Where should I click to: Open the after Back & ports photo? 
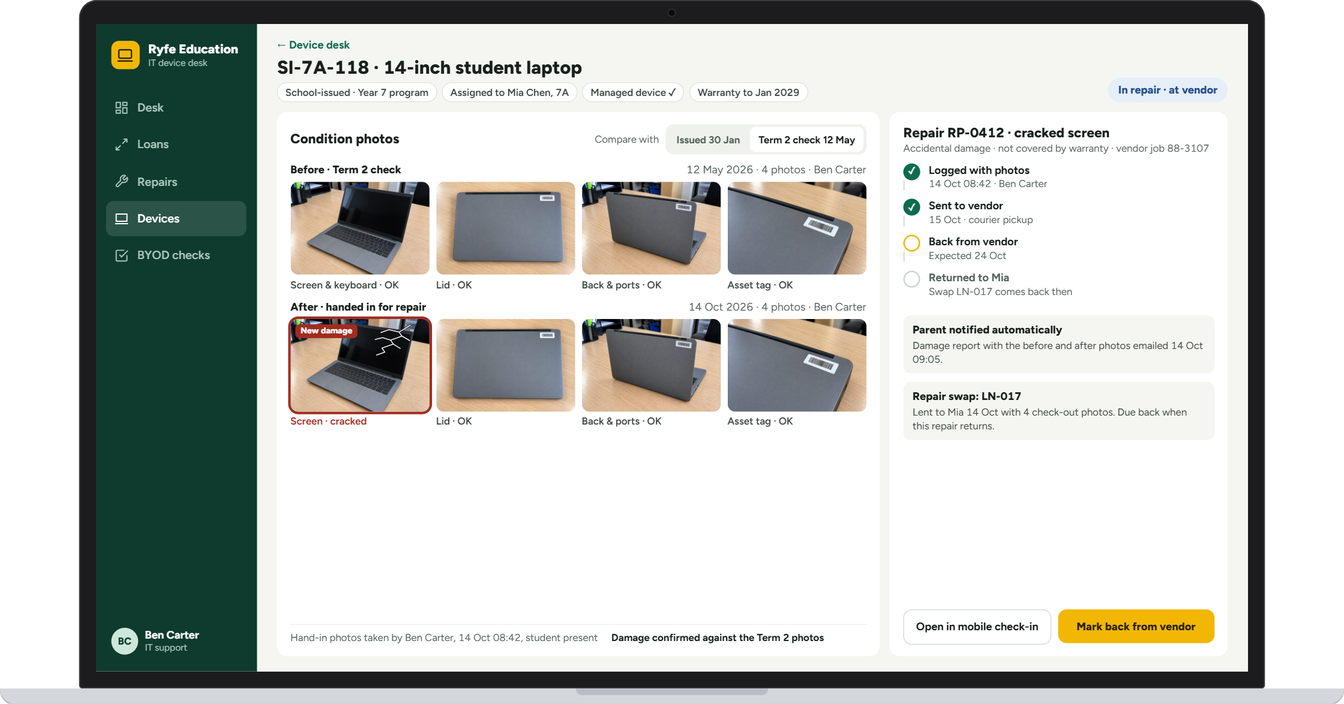pos(651,365)
